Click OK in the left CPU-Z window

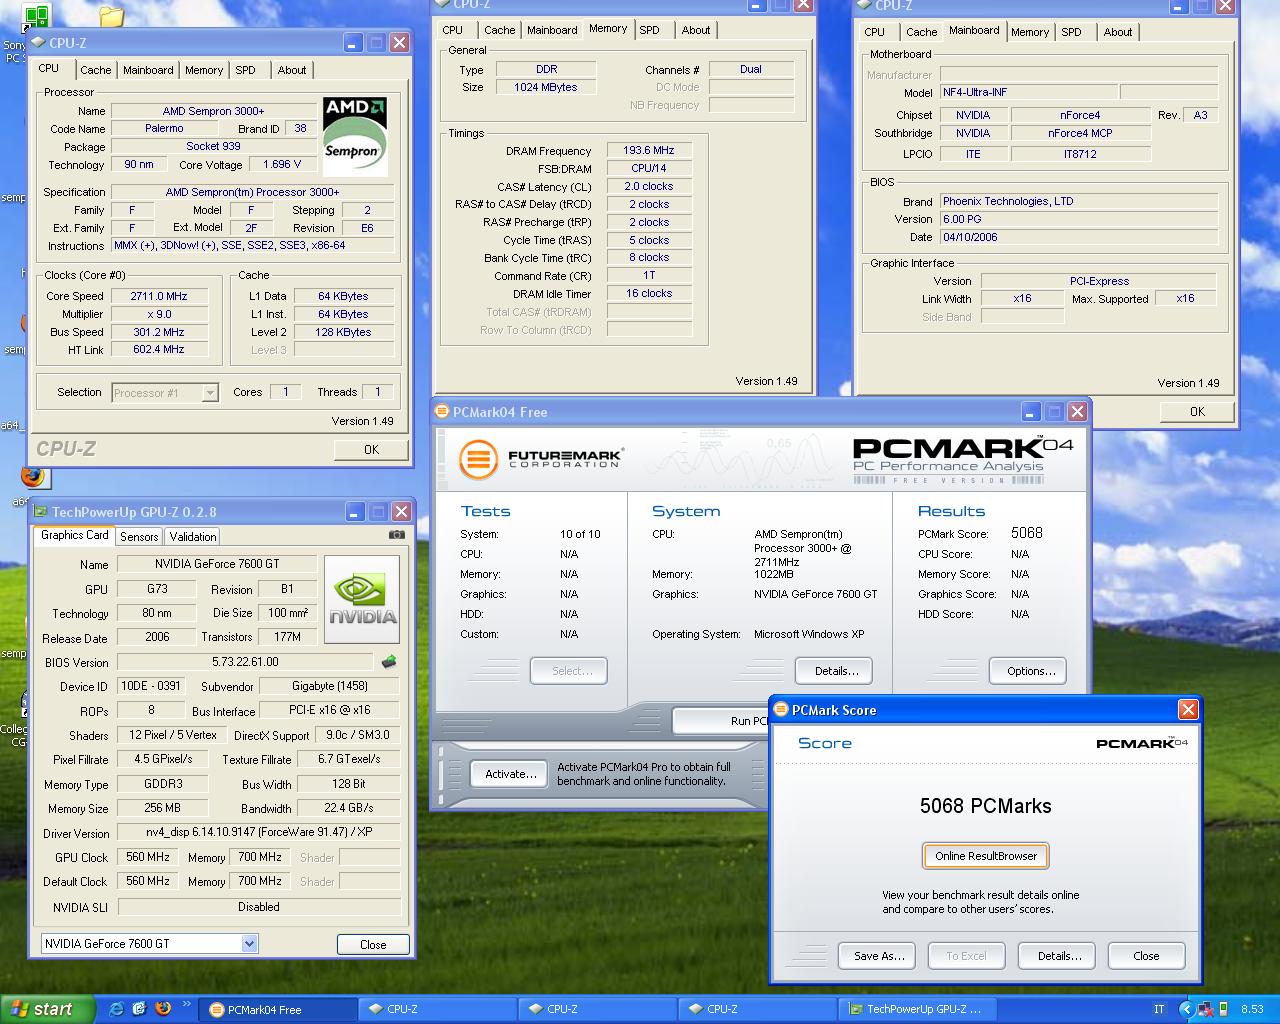pyautogui.click(x=371, y=450)
